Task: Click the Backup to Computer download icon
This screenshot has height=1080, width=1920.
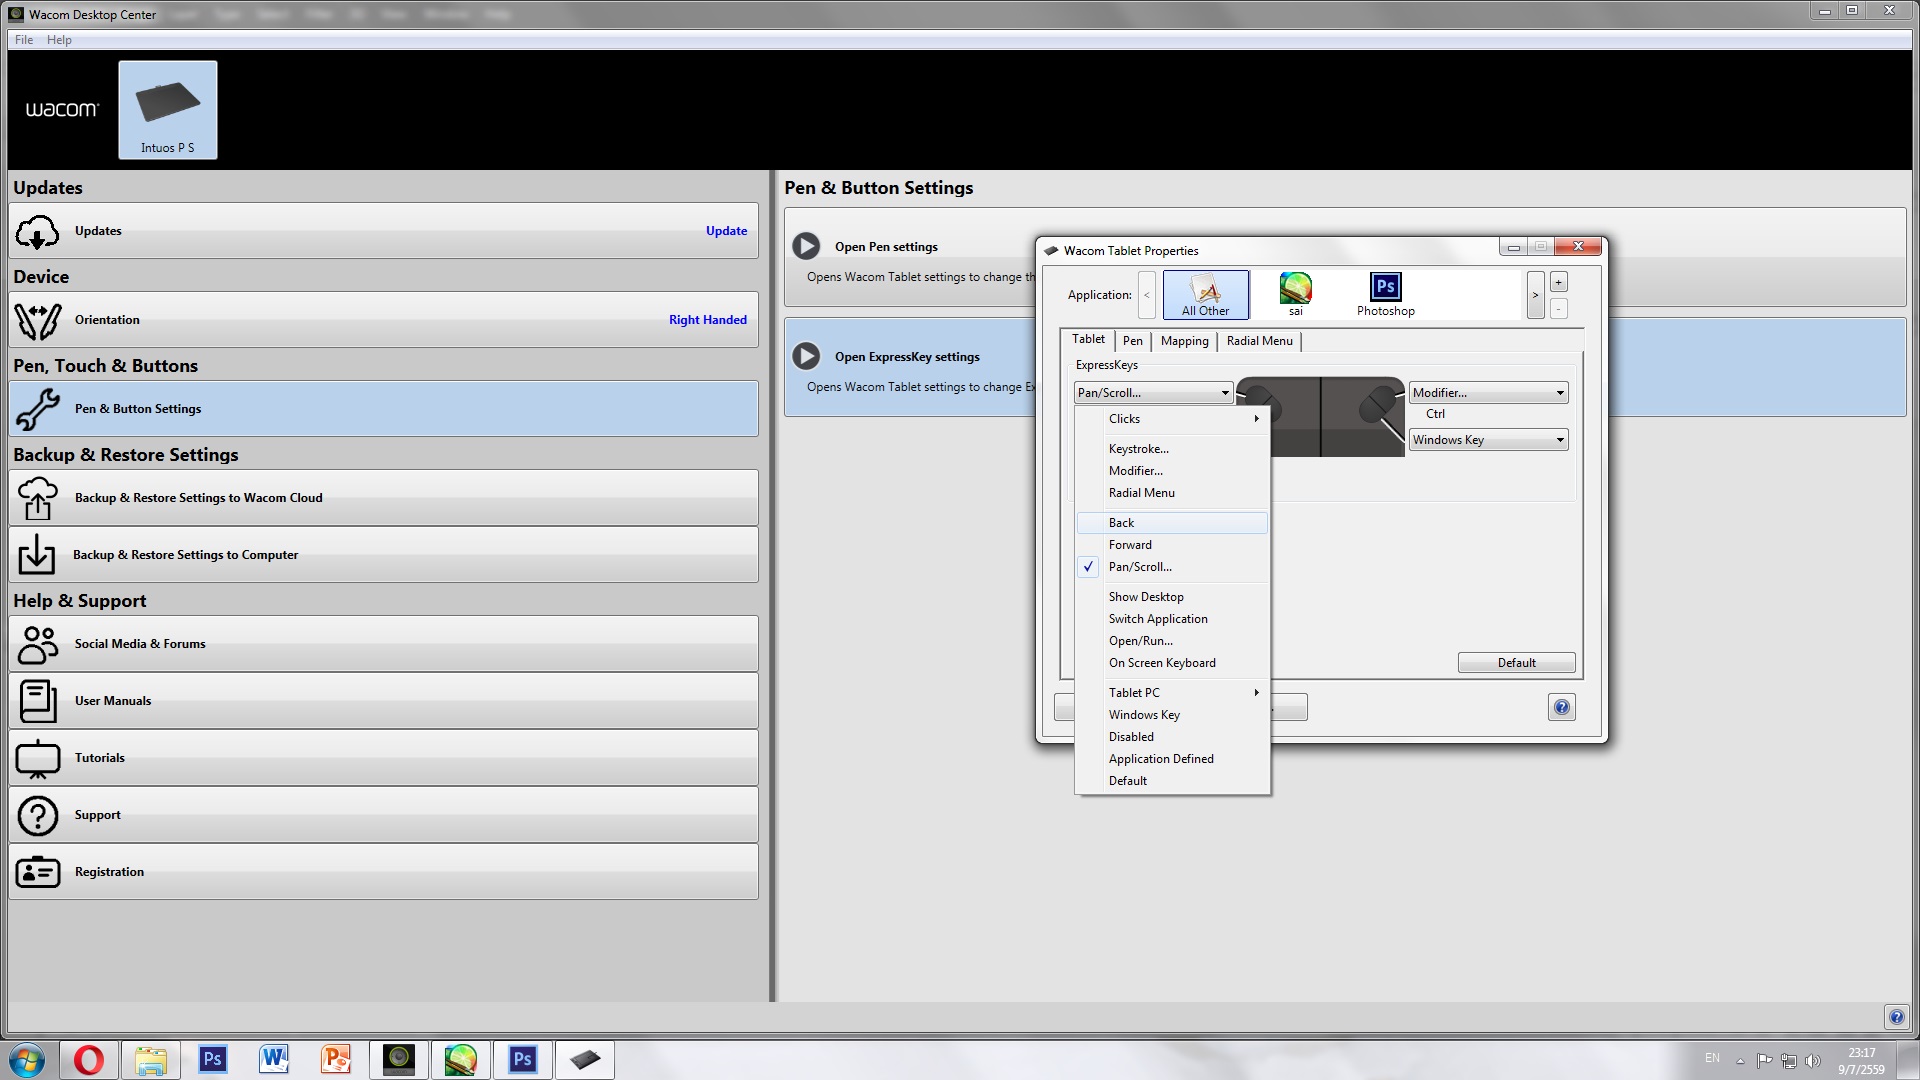Action: pyautogui.click(x=37, y=555)
